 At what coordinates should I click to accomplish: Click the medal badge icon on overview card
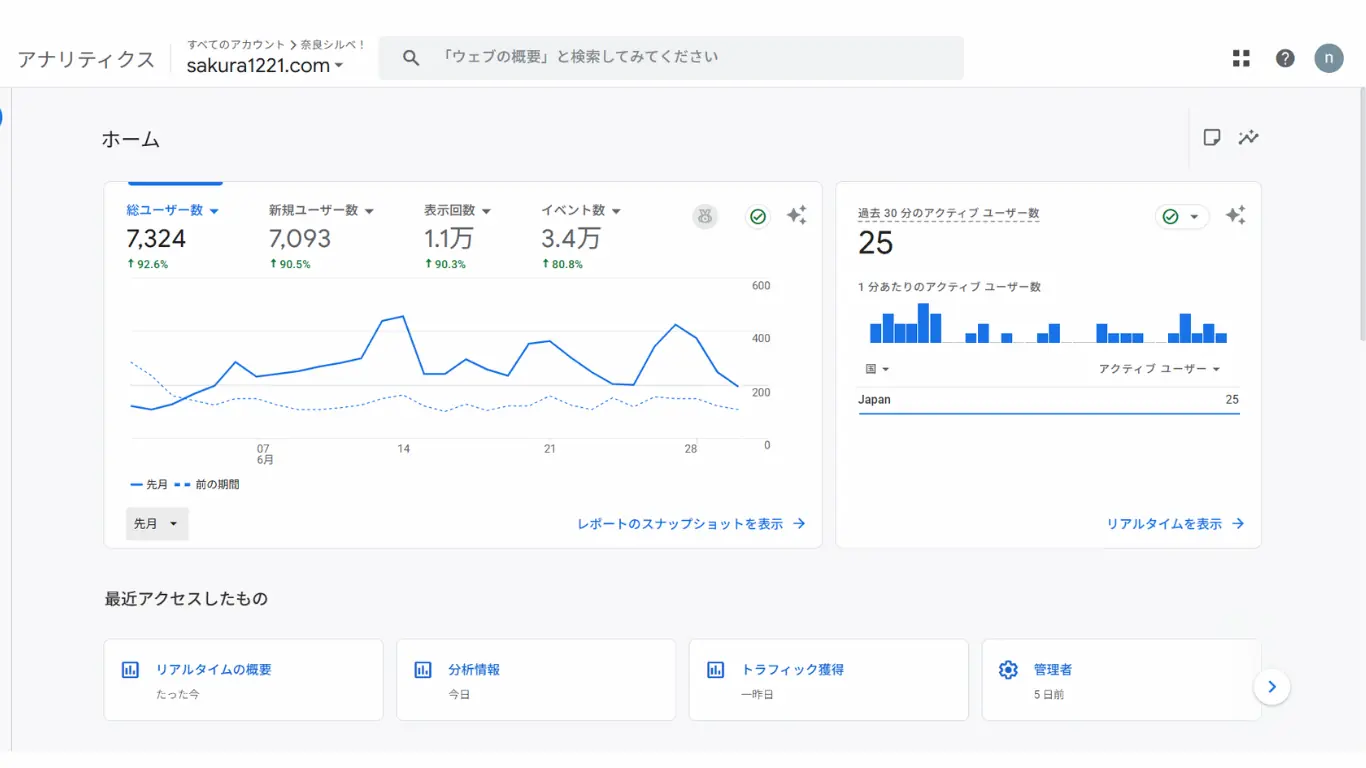click(705, 216)
